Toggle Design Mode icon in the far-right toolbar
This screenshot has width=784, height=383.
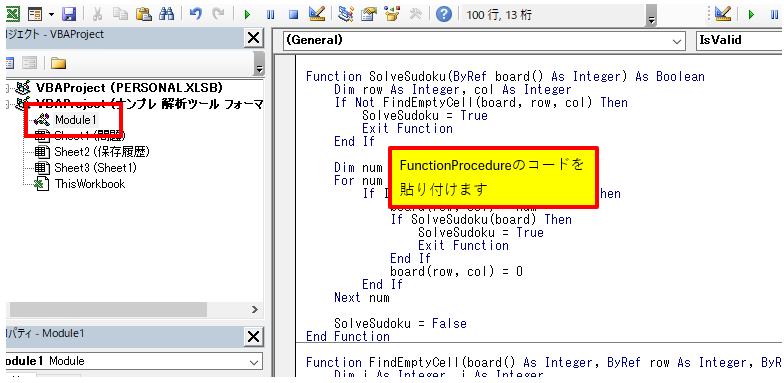pyautogui.click(x=723, y=14)
